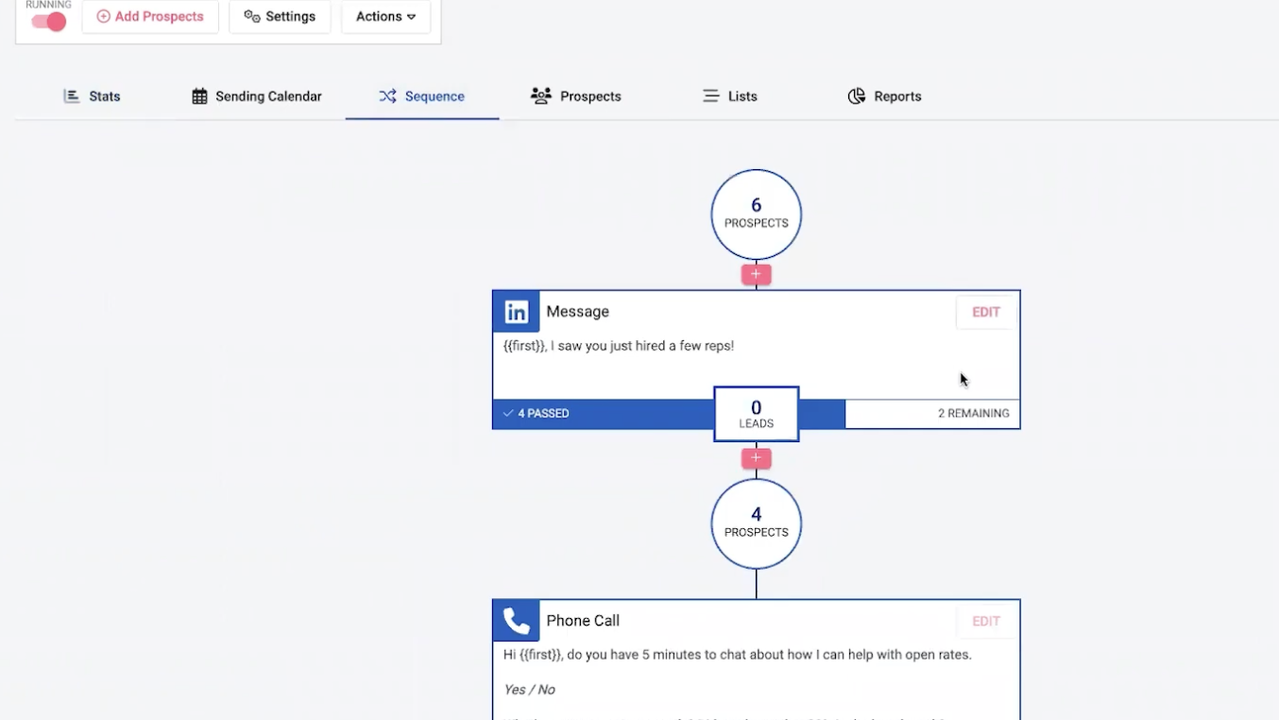The width and height of the screenshot is (1279, 720).
Task: Edit the Phone Call step
Action: pos(985,621)
